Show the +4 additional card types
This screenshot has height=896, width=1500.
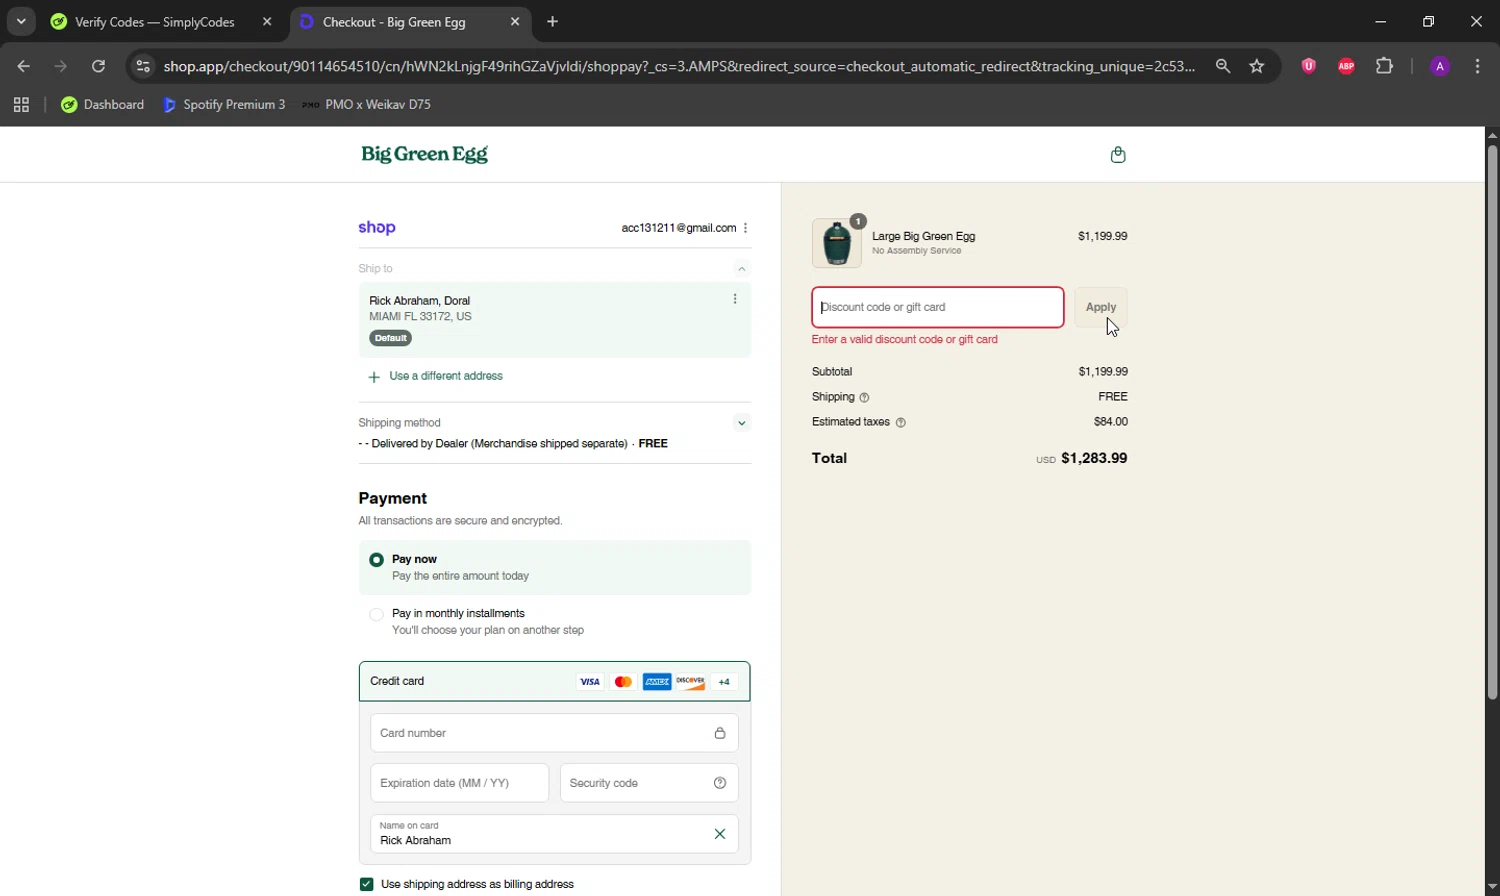tap(724, 682)
